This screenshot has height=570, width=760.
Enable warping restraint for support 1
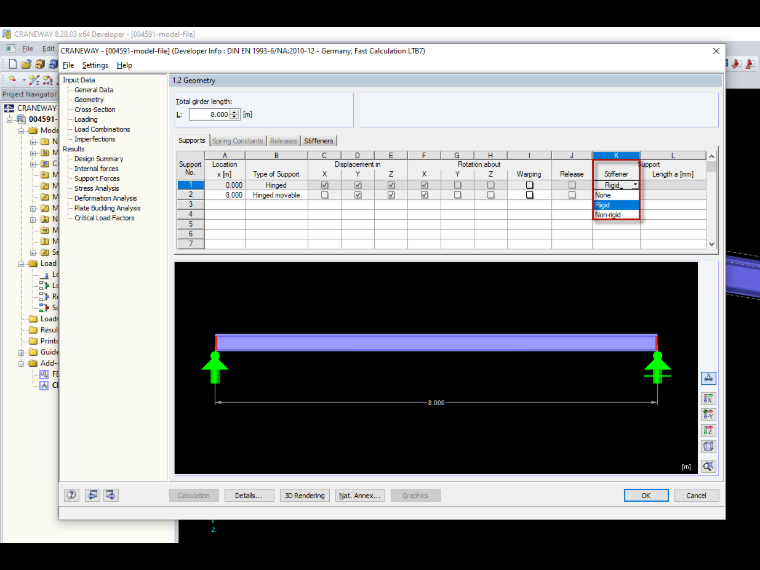tap(529, 185)
